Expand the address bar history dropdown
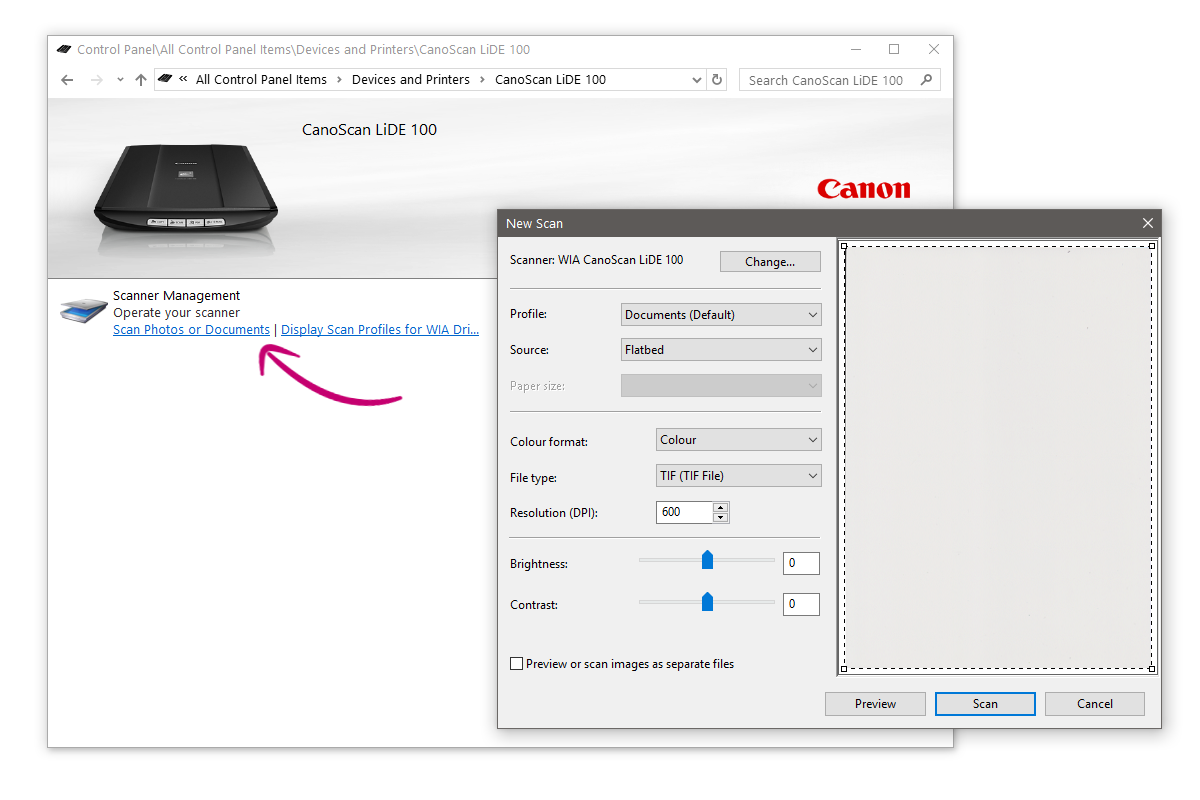Viewport: 1200px width, 800px height. pyautogui.click(x=697, y=80)
